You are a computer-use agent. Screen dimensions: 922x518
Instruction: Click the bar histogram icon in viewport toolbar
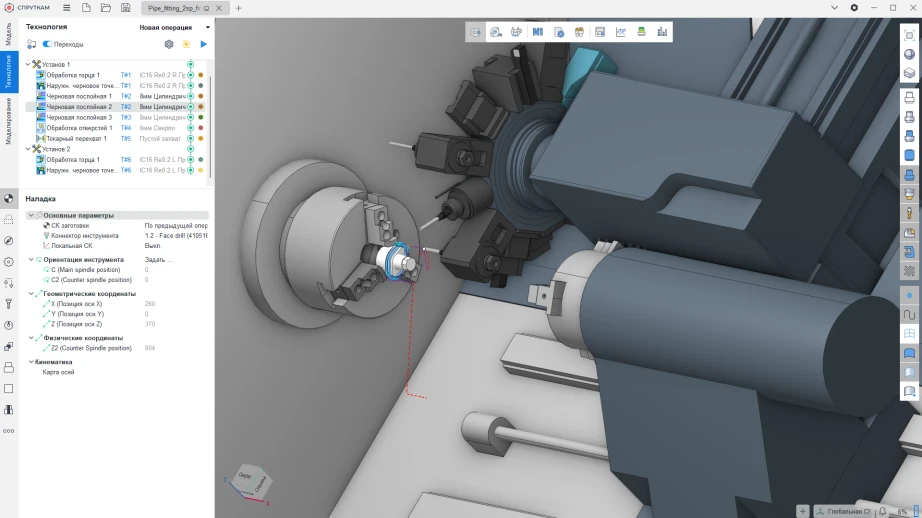tap(662, 32)
